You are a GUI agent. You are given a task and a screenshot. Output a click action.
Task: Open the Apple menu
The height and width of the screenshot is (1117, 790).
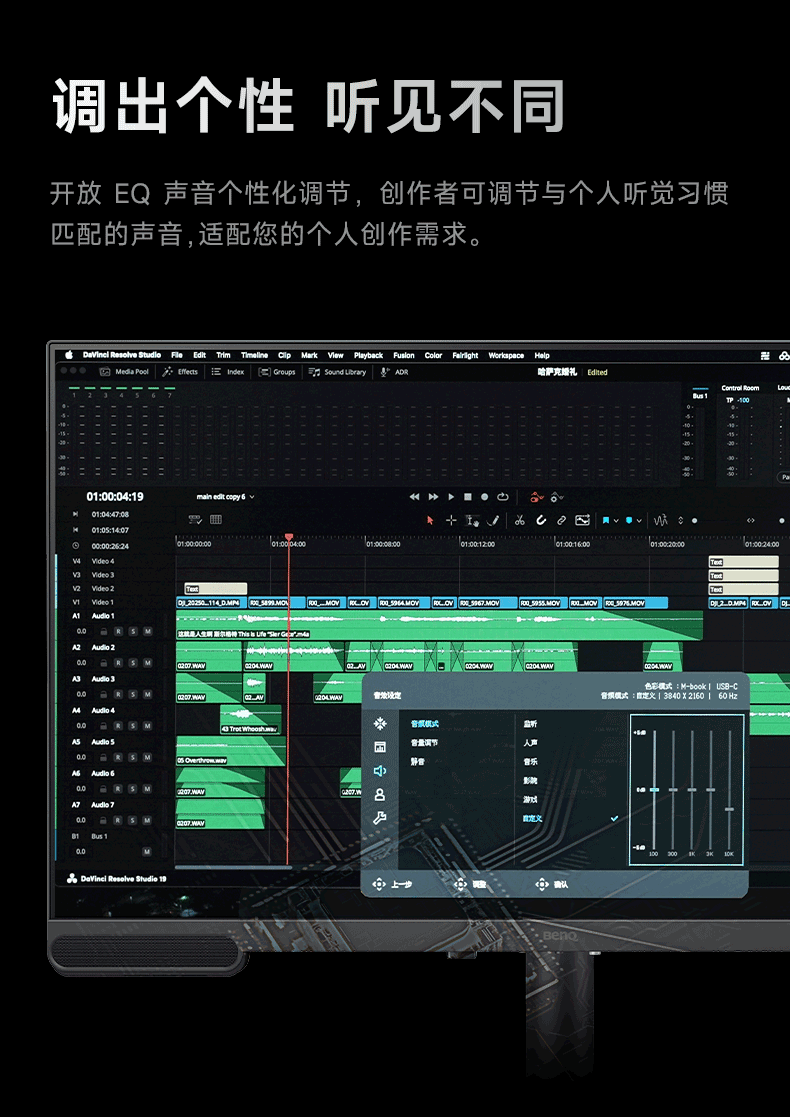[70, 355]
